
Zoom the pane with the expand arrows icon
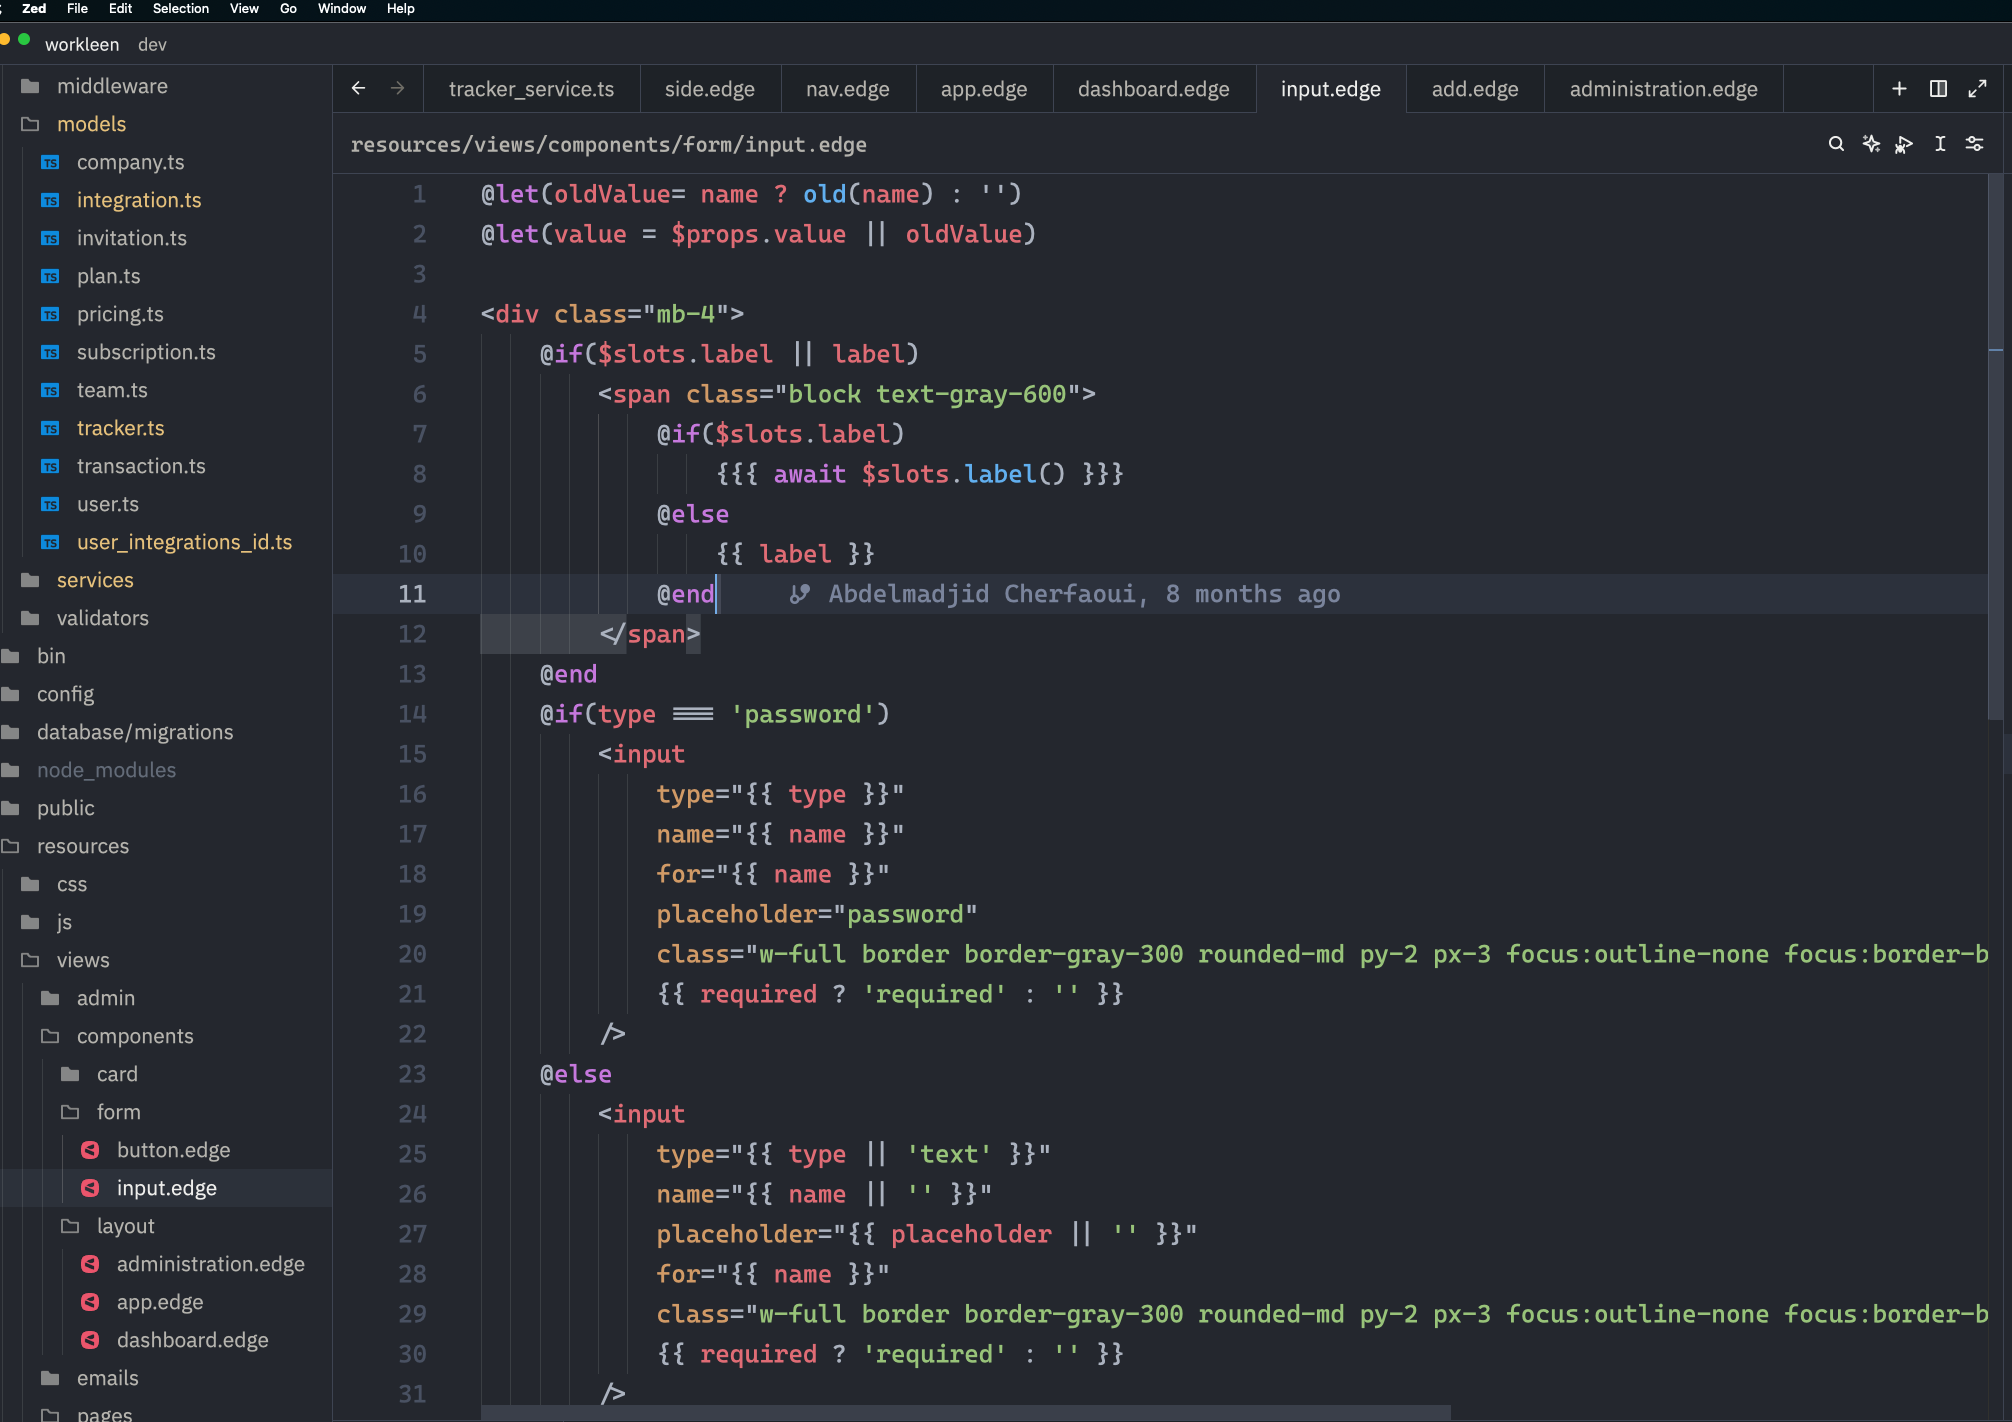(1977, 89)
